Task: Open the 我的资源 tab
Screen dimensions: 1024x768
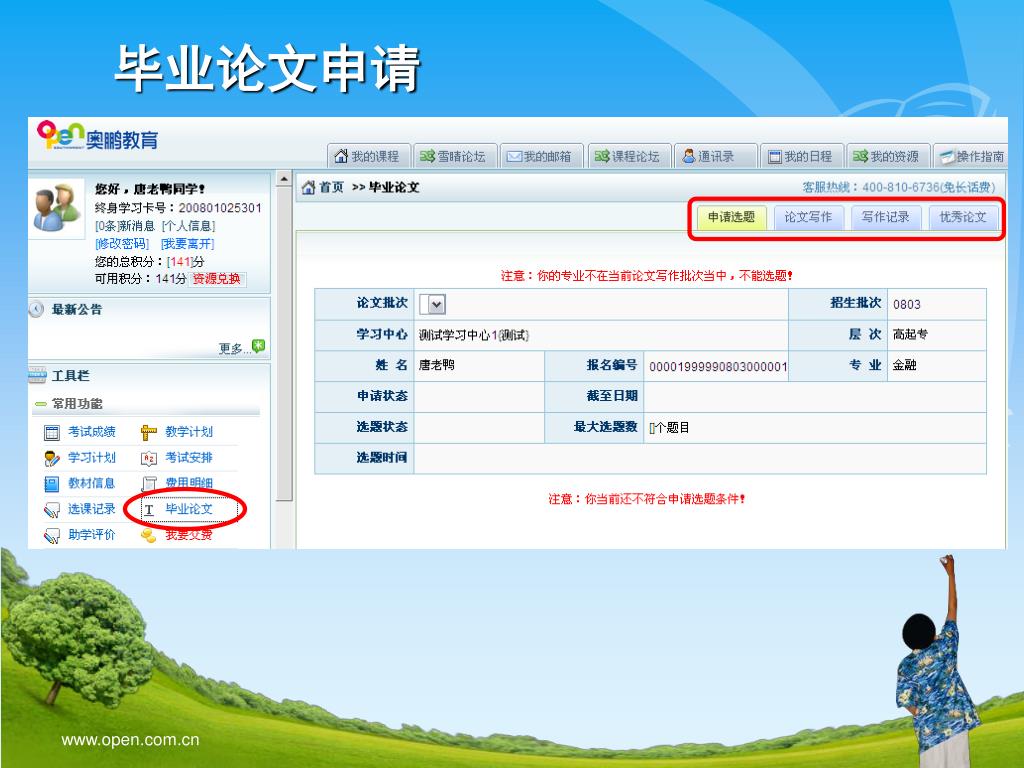Action: pyautogui.click(x=888, y=157)
